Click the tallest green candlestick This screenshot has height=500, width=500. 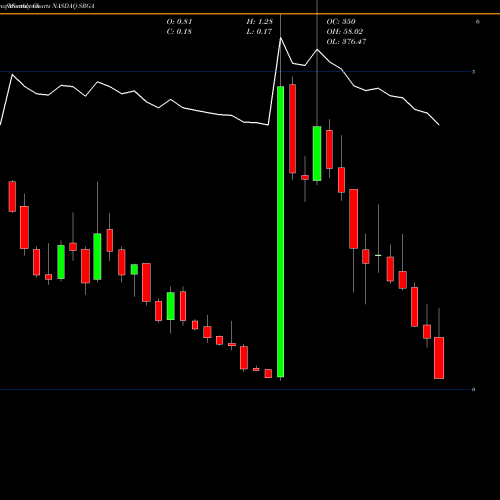point(281,232)
